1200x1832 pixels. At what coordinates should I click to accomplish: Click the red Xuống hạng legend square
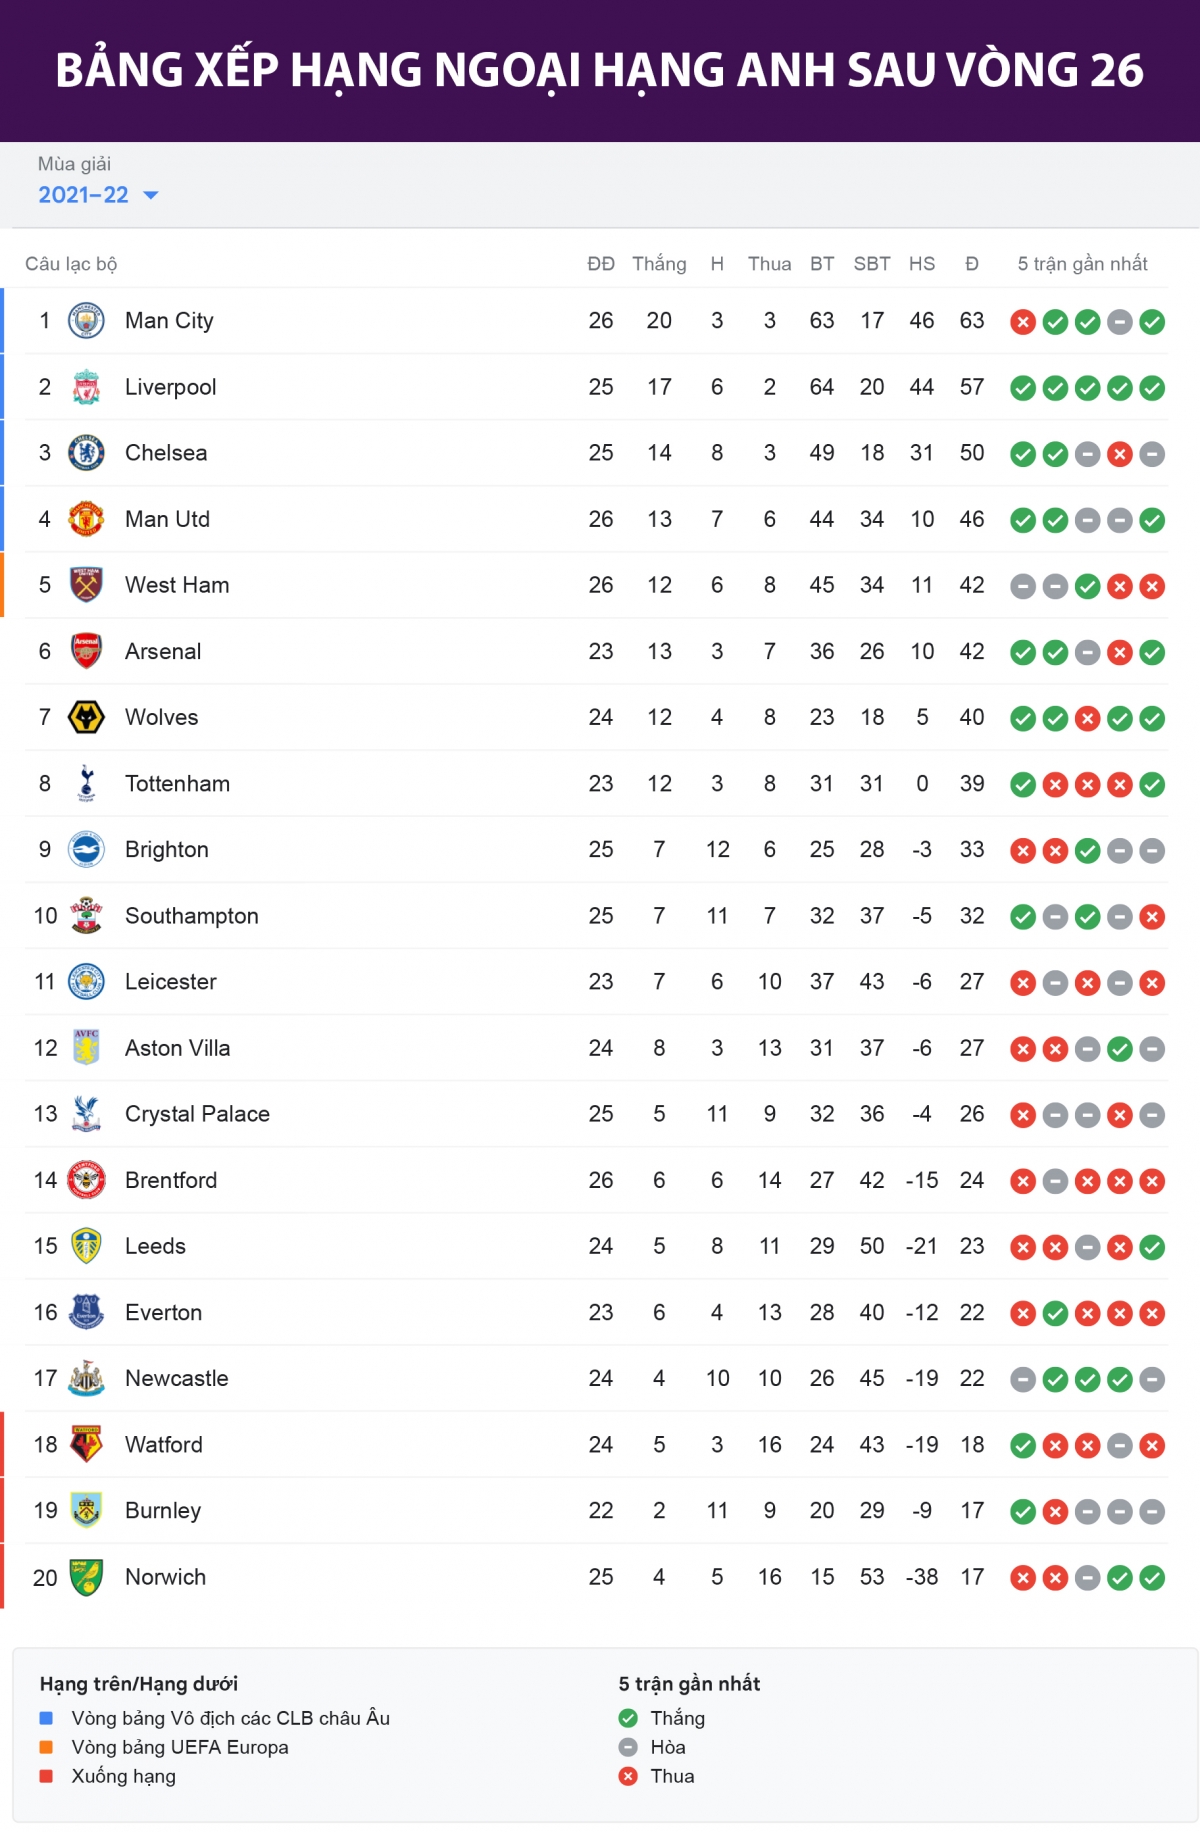46,1776
